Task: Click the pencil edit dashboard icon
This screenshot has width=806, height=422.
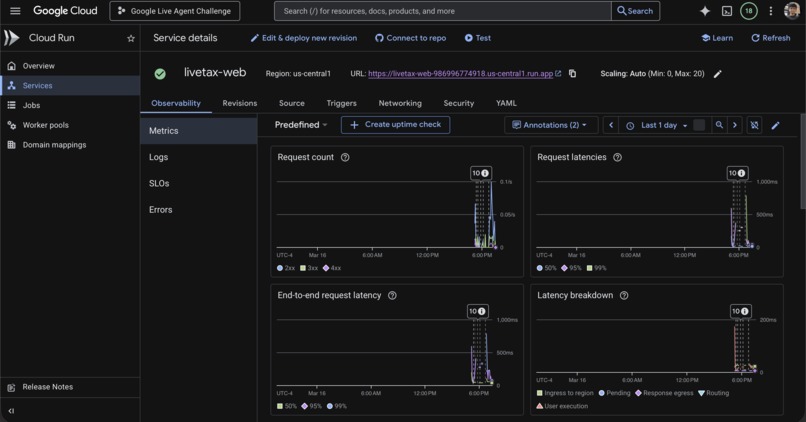Action: tap(775, 125)
